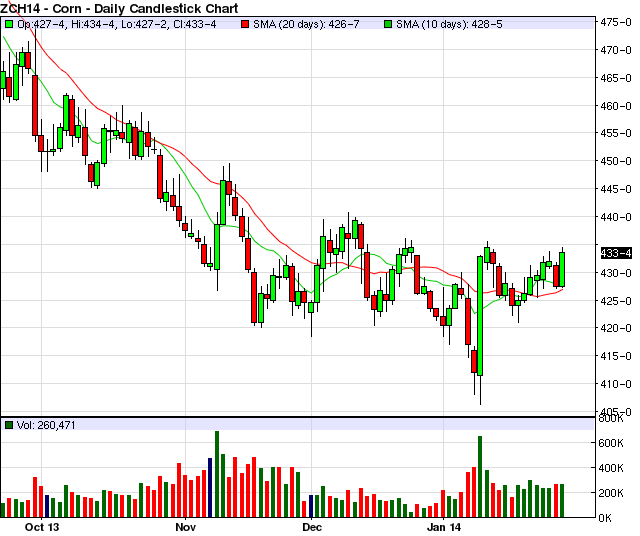Image resolution: width=640 pixels, height=536 pixels.
Task: Click the SMA (20 days): 426-7 label
Action: point(306,24)
